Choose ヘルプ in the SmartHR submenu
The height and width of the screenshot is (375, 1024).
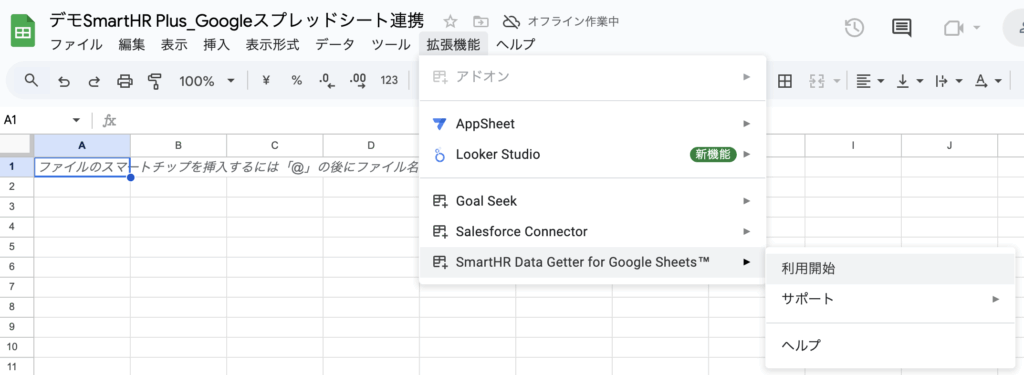(890, 345)
